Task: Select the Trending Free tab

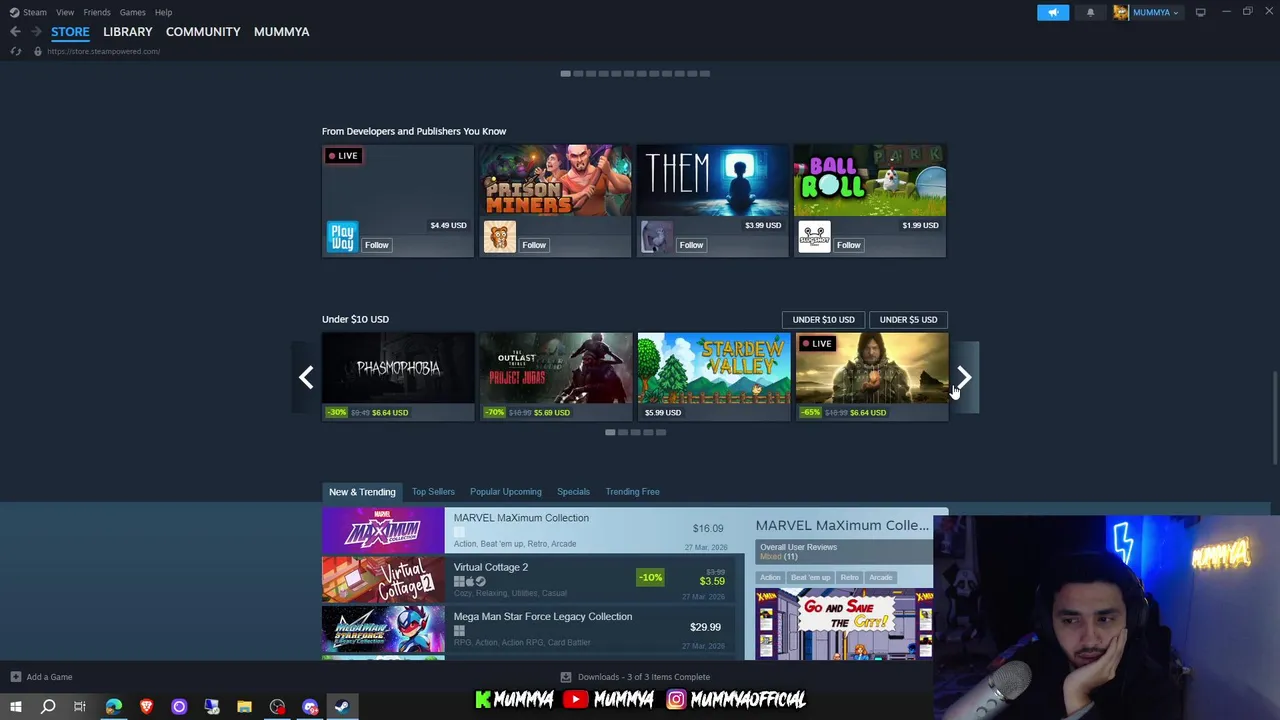Action: click(x=632, y=492)
